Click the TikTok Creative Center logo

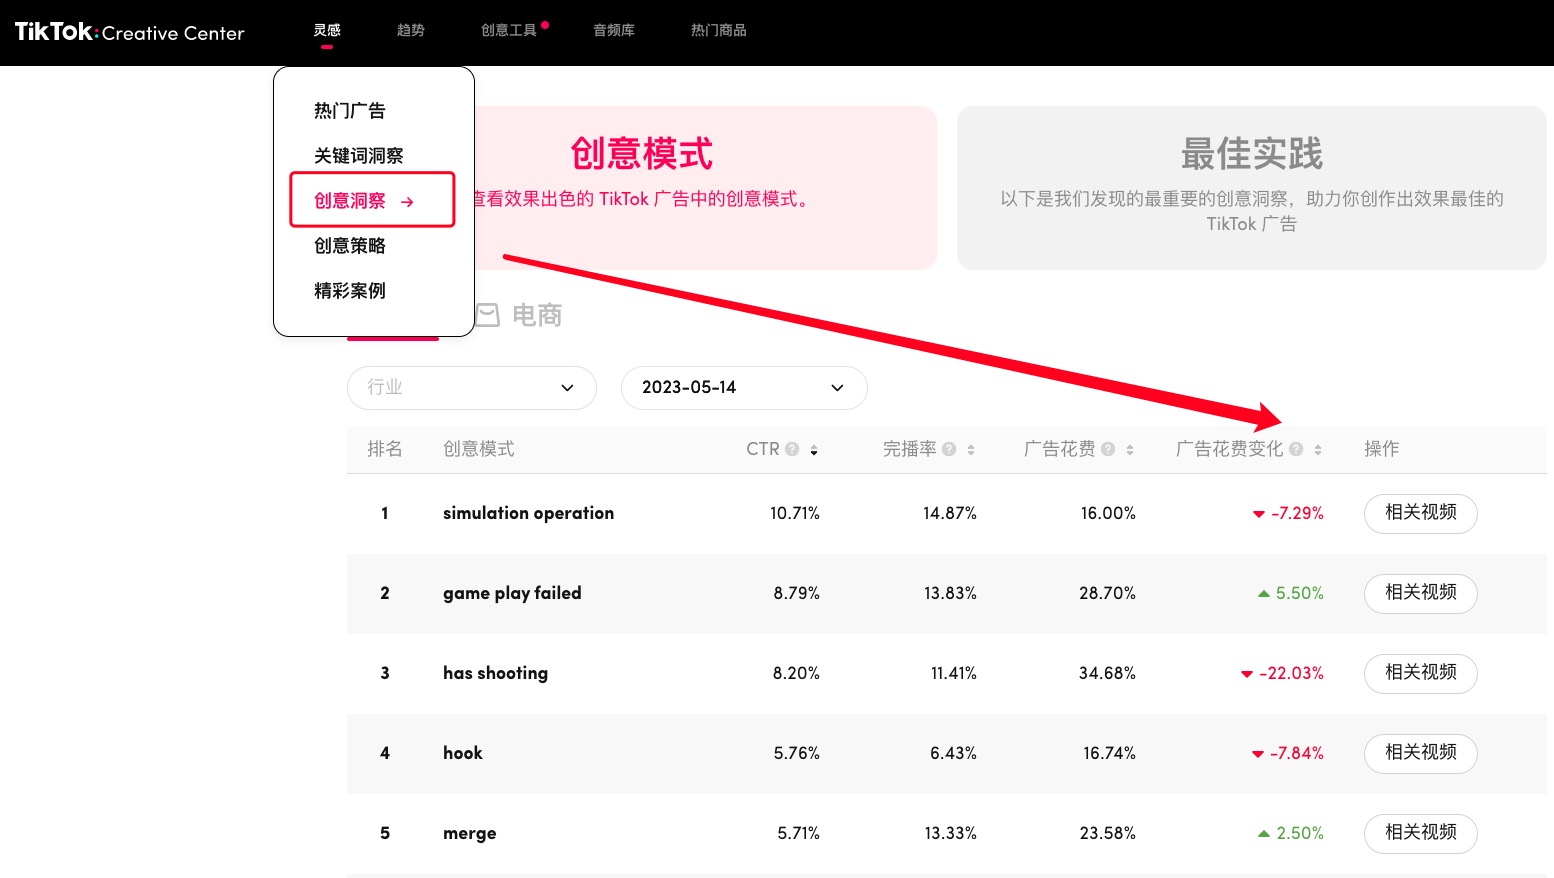[129, 32]
